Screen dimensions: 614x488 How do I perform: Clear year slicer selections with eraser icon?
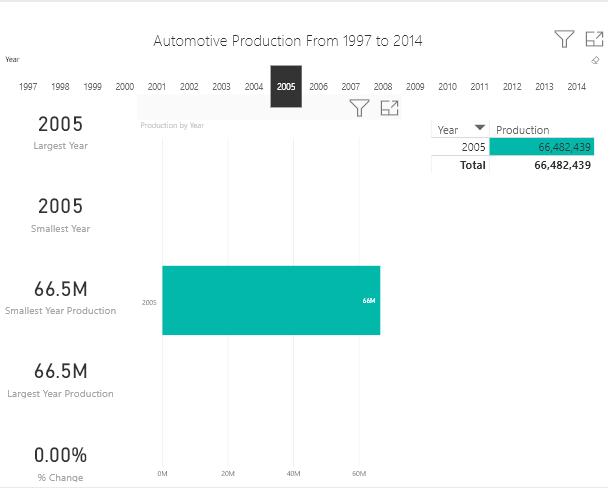(x=596, y=60)
